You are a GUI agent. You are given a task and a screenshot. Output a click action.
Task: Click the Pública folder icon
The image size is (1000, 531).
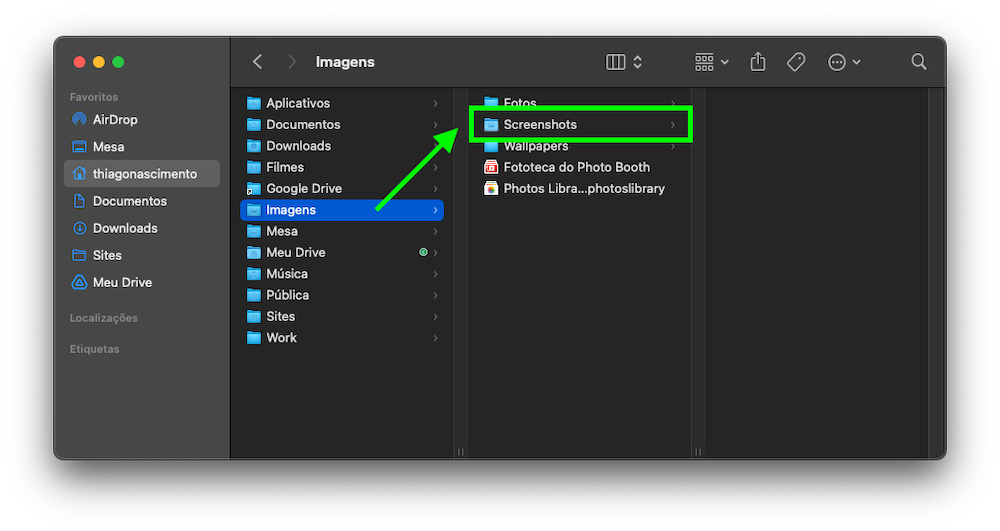pyautogui.click(x=254, y=295)
